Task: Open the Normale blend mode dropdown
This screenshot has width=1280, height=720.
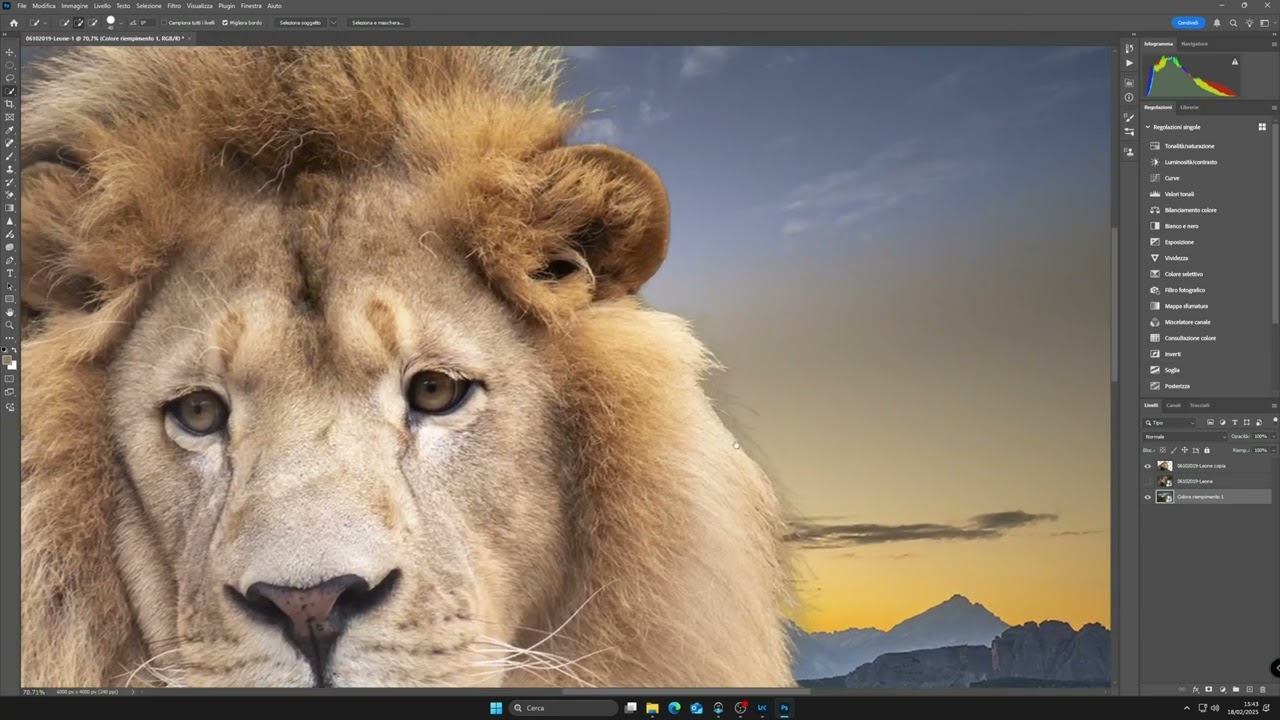Action: click(x=1185, y=436)
